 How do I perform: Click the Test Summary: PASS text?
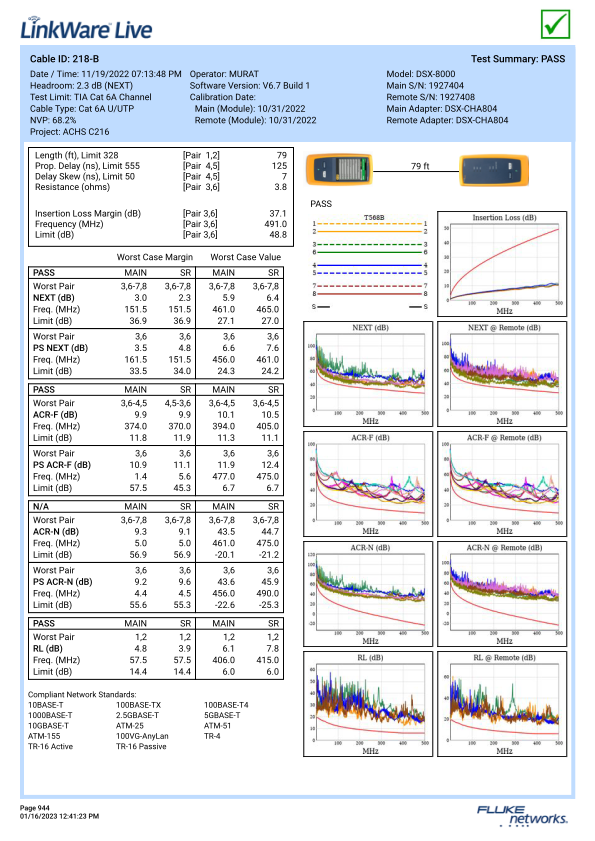(518, 59)
